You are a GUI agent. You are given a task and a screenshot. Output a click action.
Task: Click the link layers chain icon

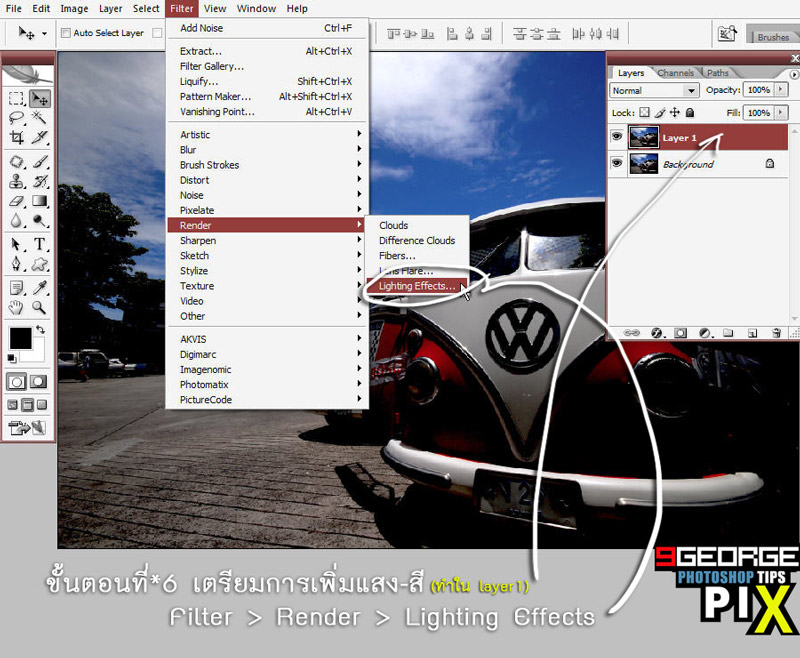point(632,333)
